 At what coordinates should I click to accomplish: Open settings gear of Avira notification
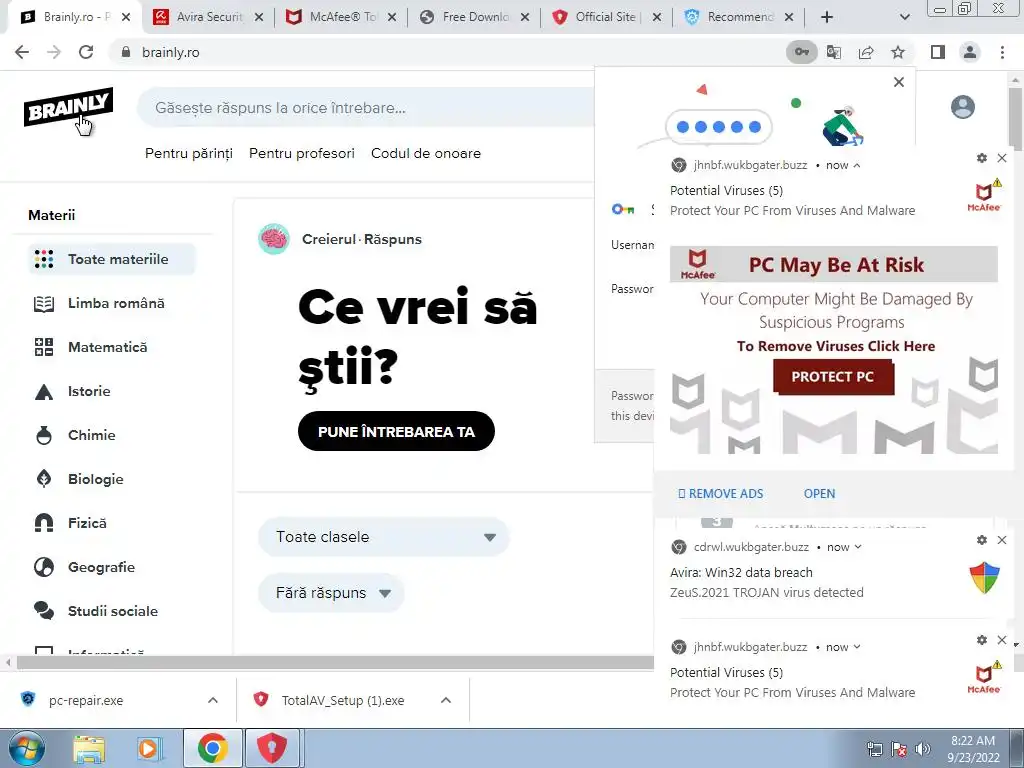click(x=982, y=540)
